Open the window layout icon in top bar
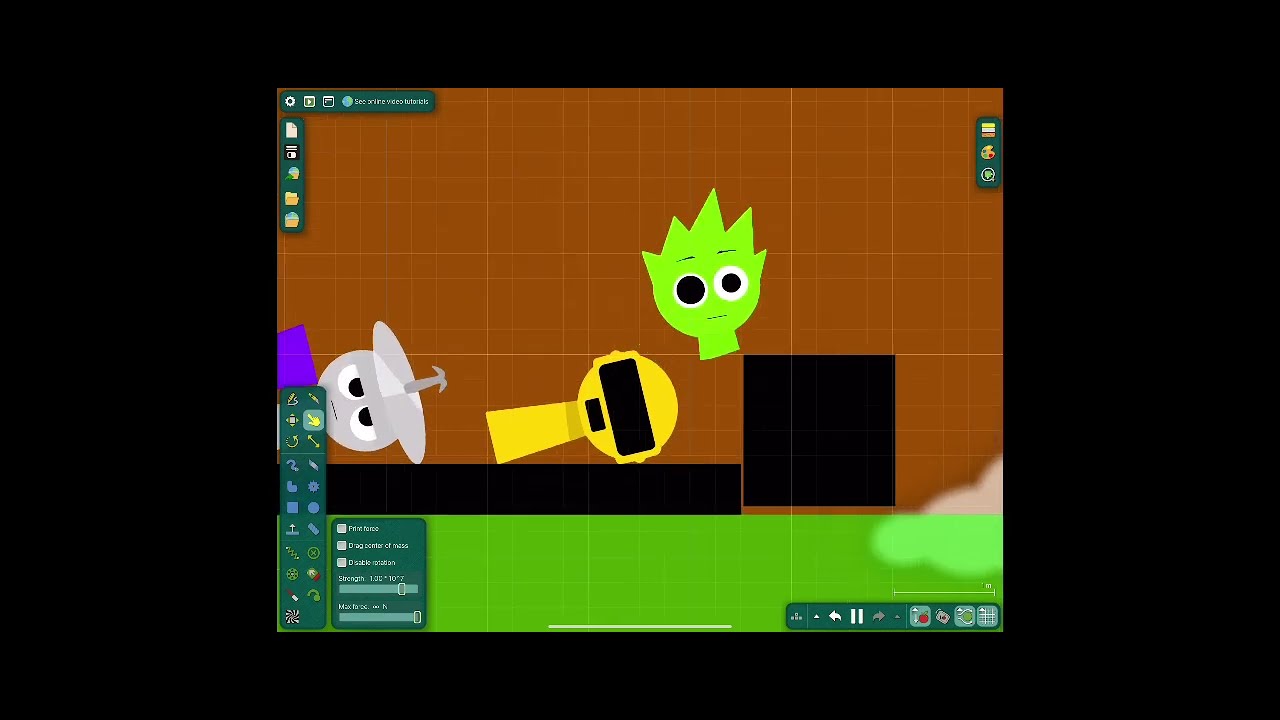This screenshot has width=1280, height=720. [x=328, y=101]
